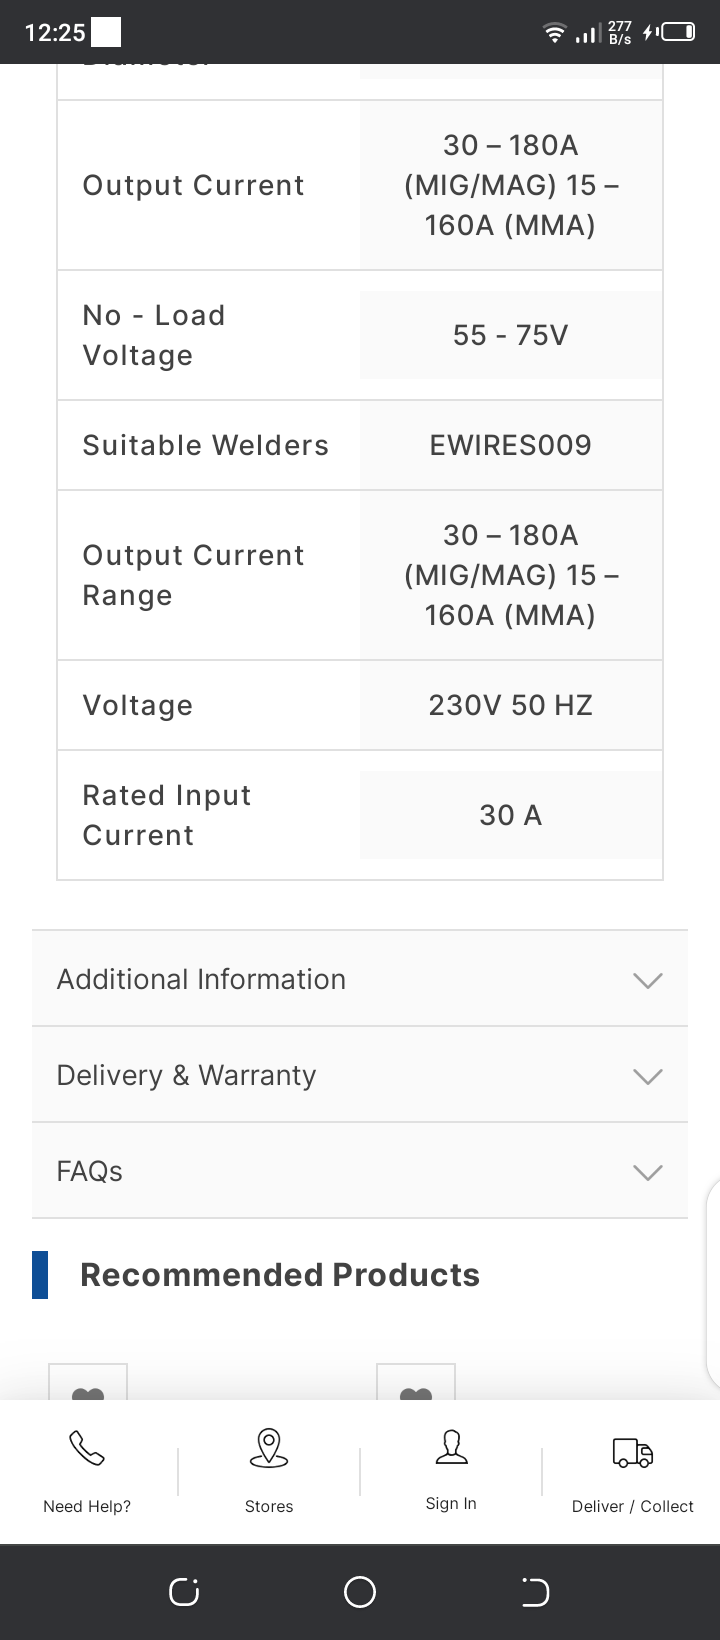
Task: Select the Rated Input Current row label
Action: pyautogui.click(x=167, y=815)
